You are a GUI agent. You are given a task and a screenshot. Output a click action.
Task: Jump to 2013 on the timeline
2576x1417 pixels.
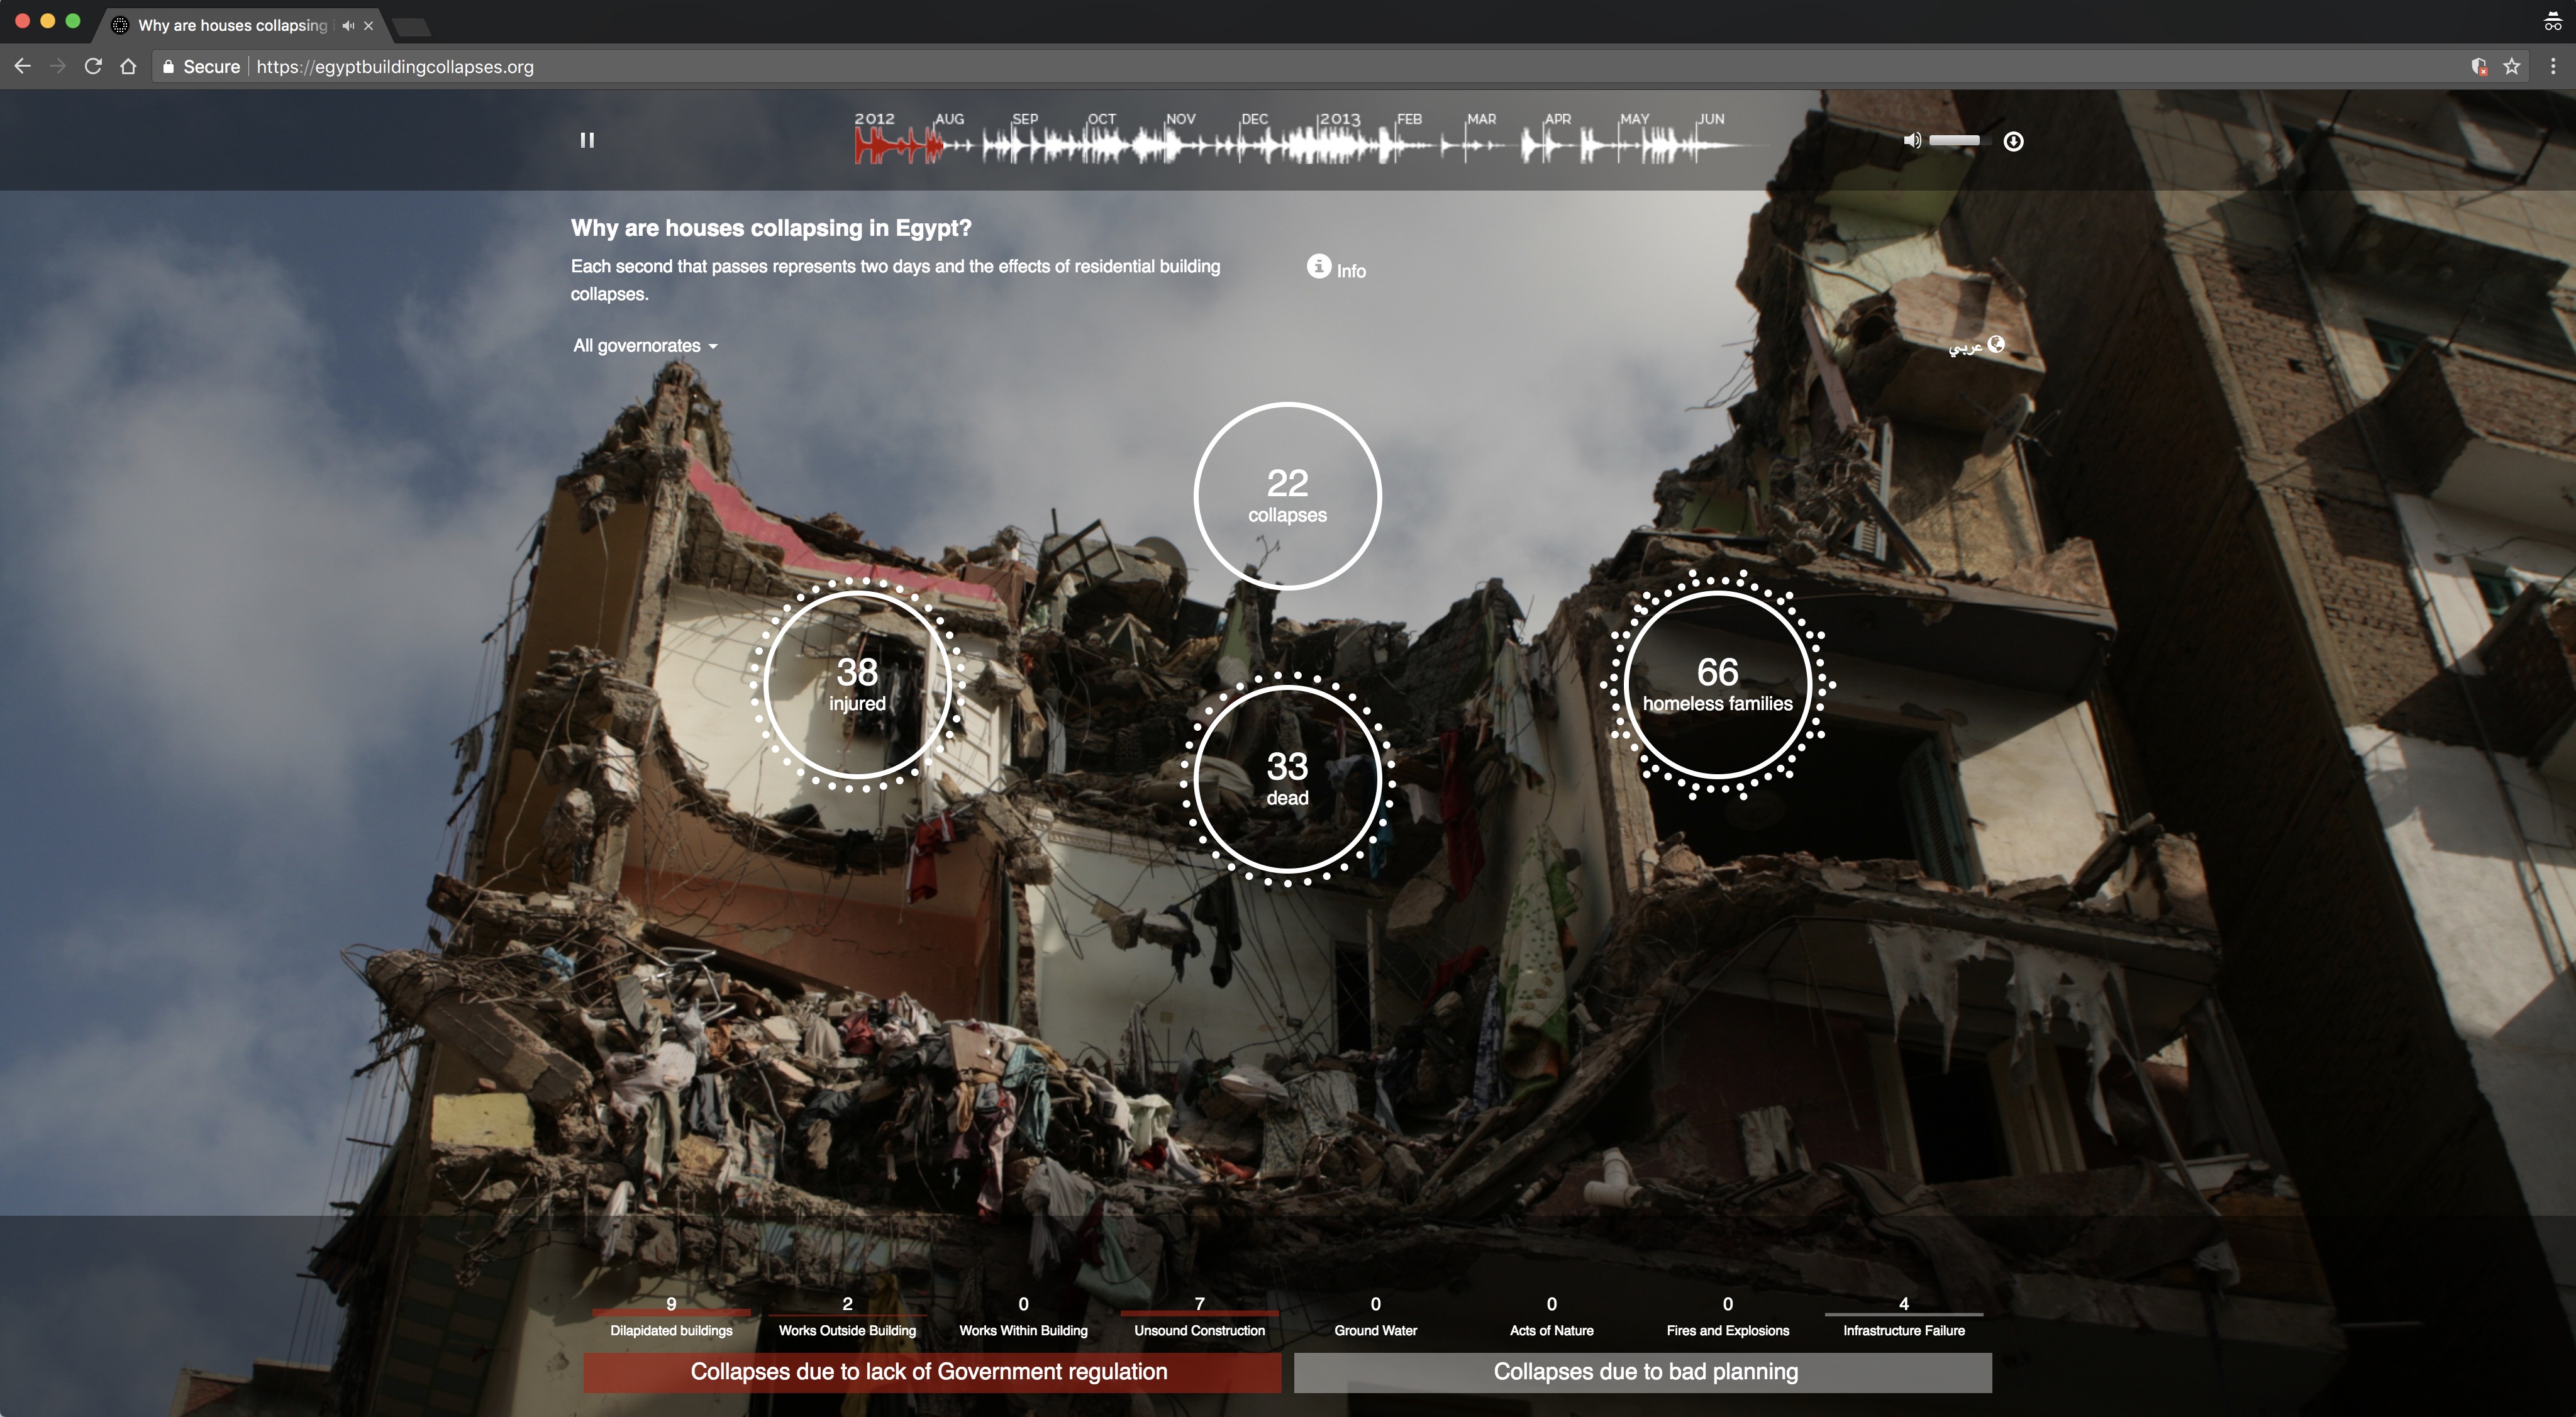1340,119
